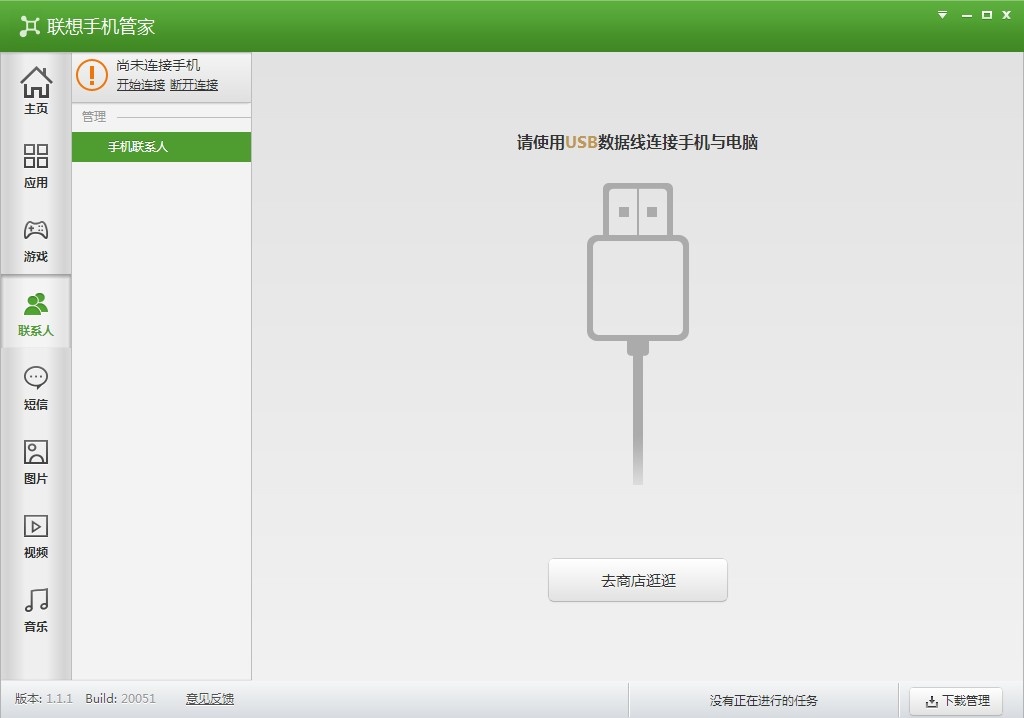This screenshot has height=718, width=1024.
Task: Minimize the 联想手机管家 window
Action: tap(967, 15)
